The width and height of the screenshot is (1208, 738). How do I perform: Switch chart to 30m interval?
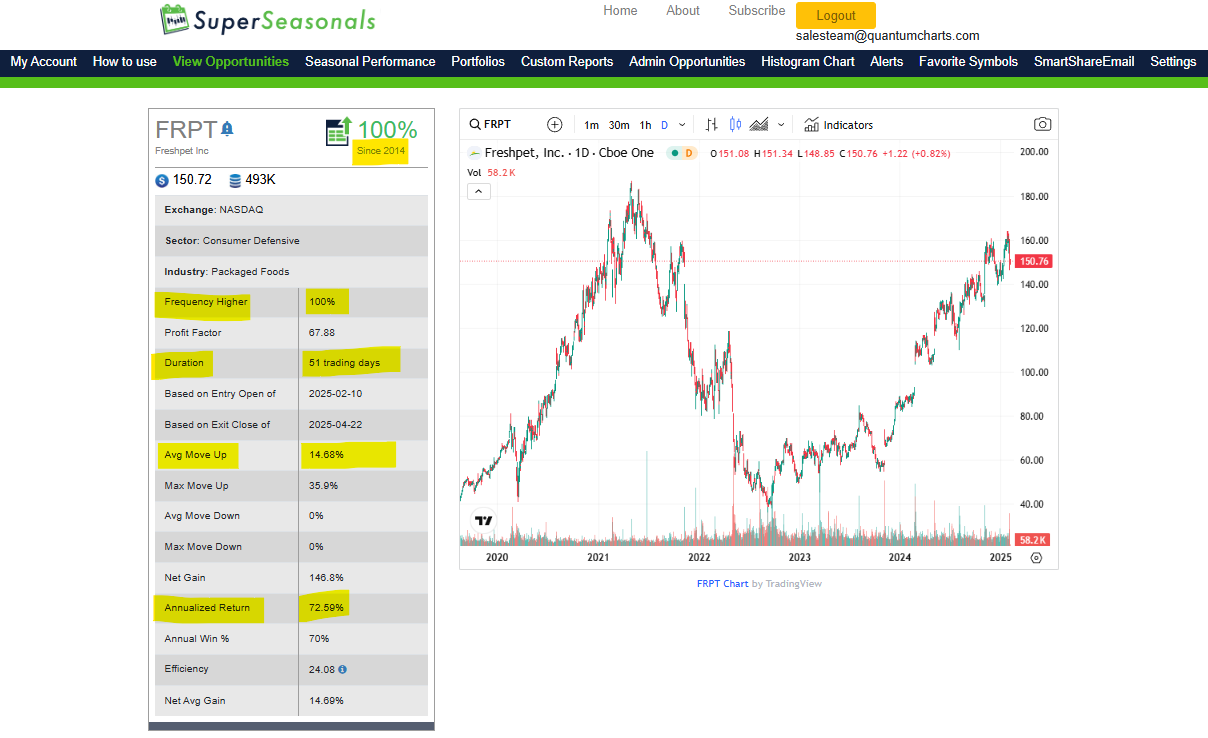tap(619, 125)
